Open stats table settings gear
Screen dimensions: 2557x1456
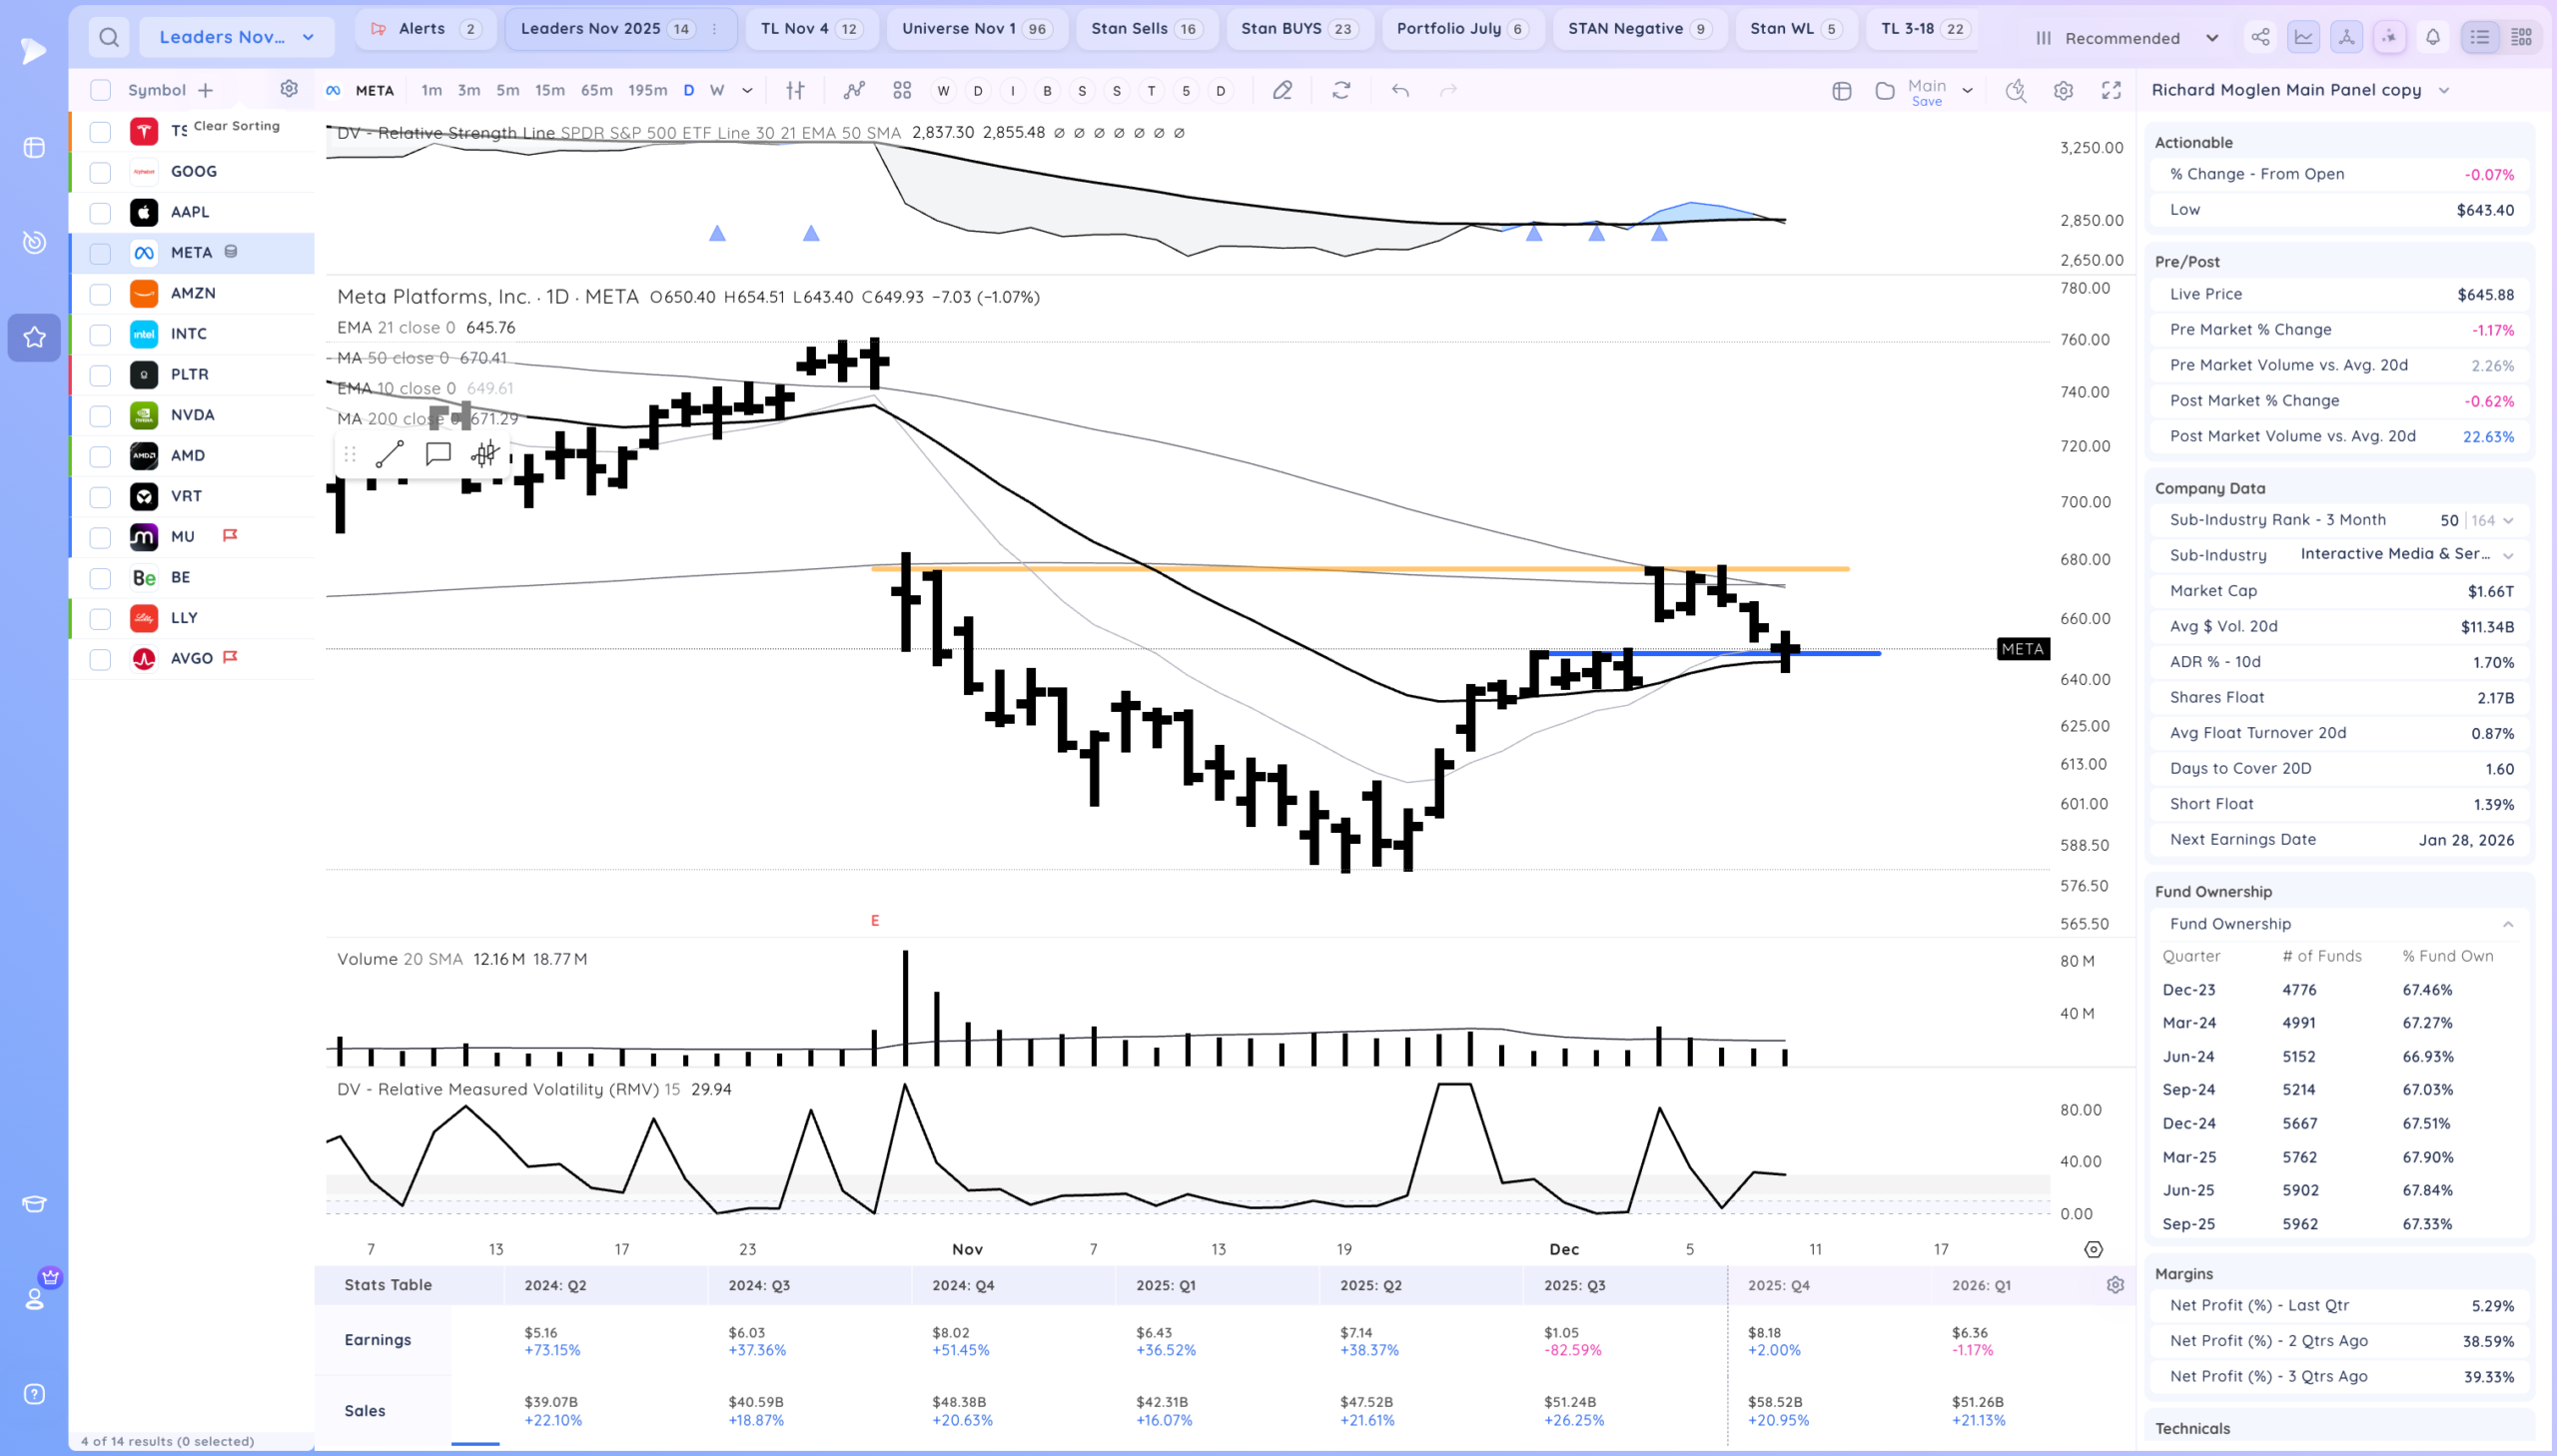[x=2114, y=1285]
